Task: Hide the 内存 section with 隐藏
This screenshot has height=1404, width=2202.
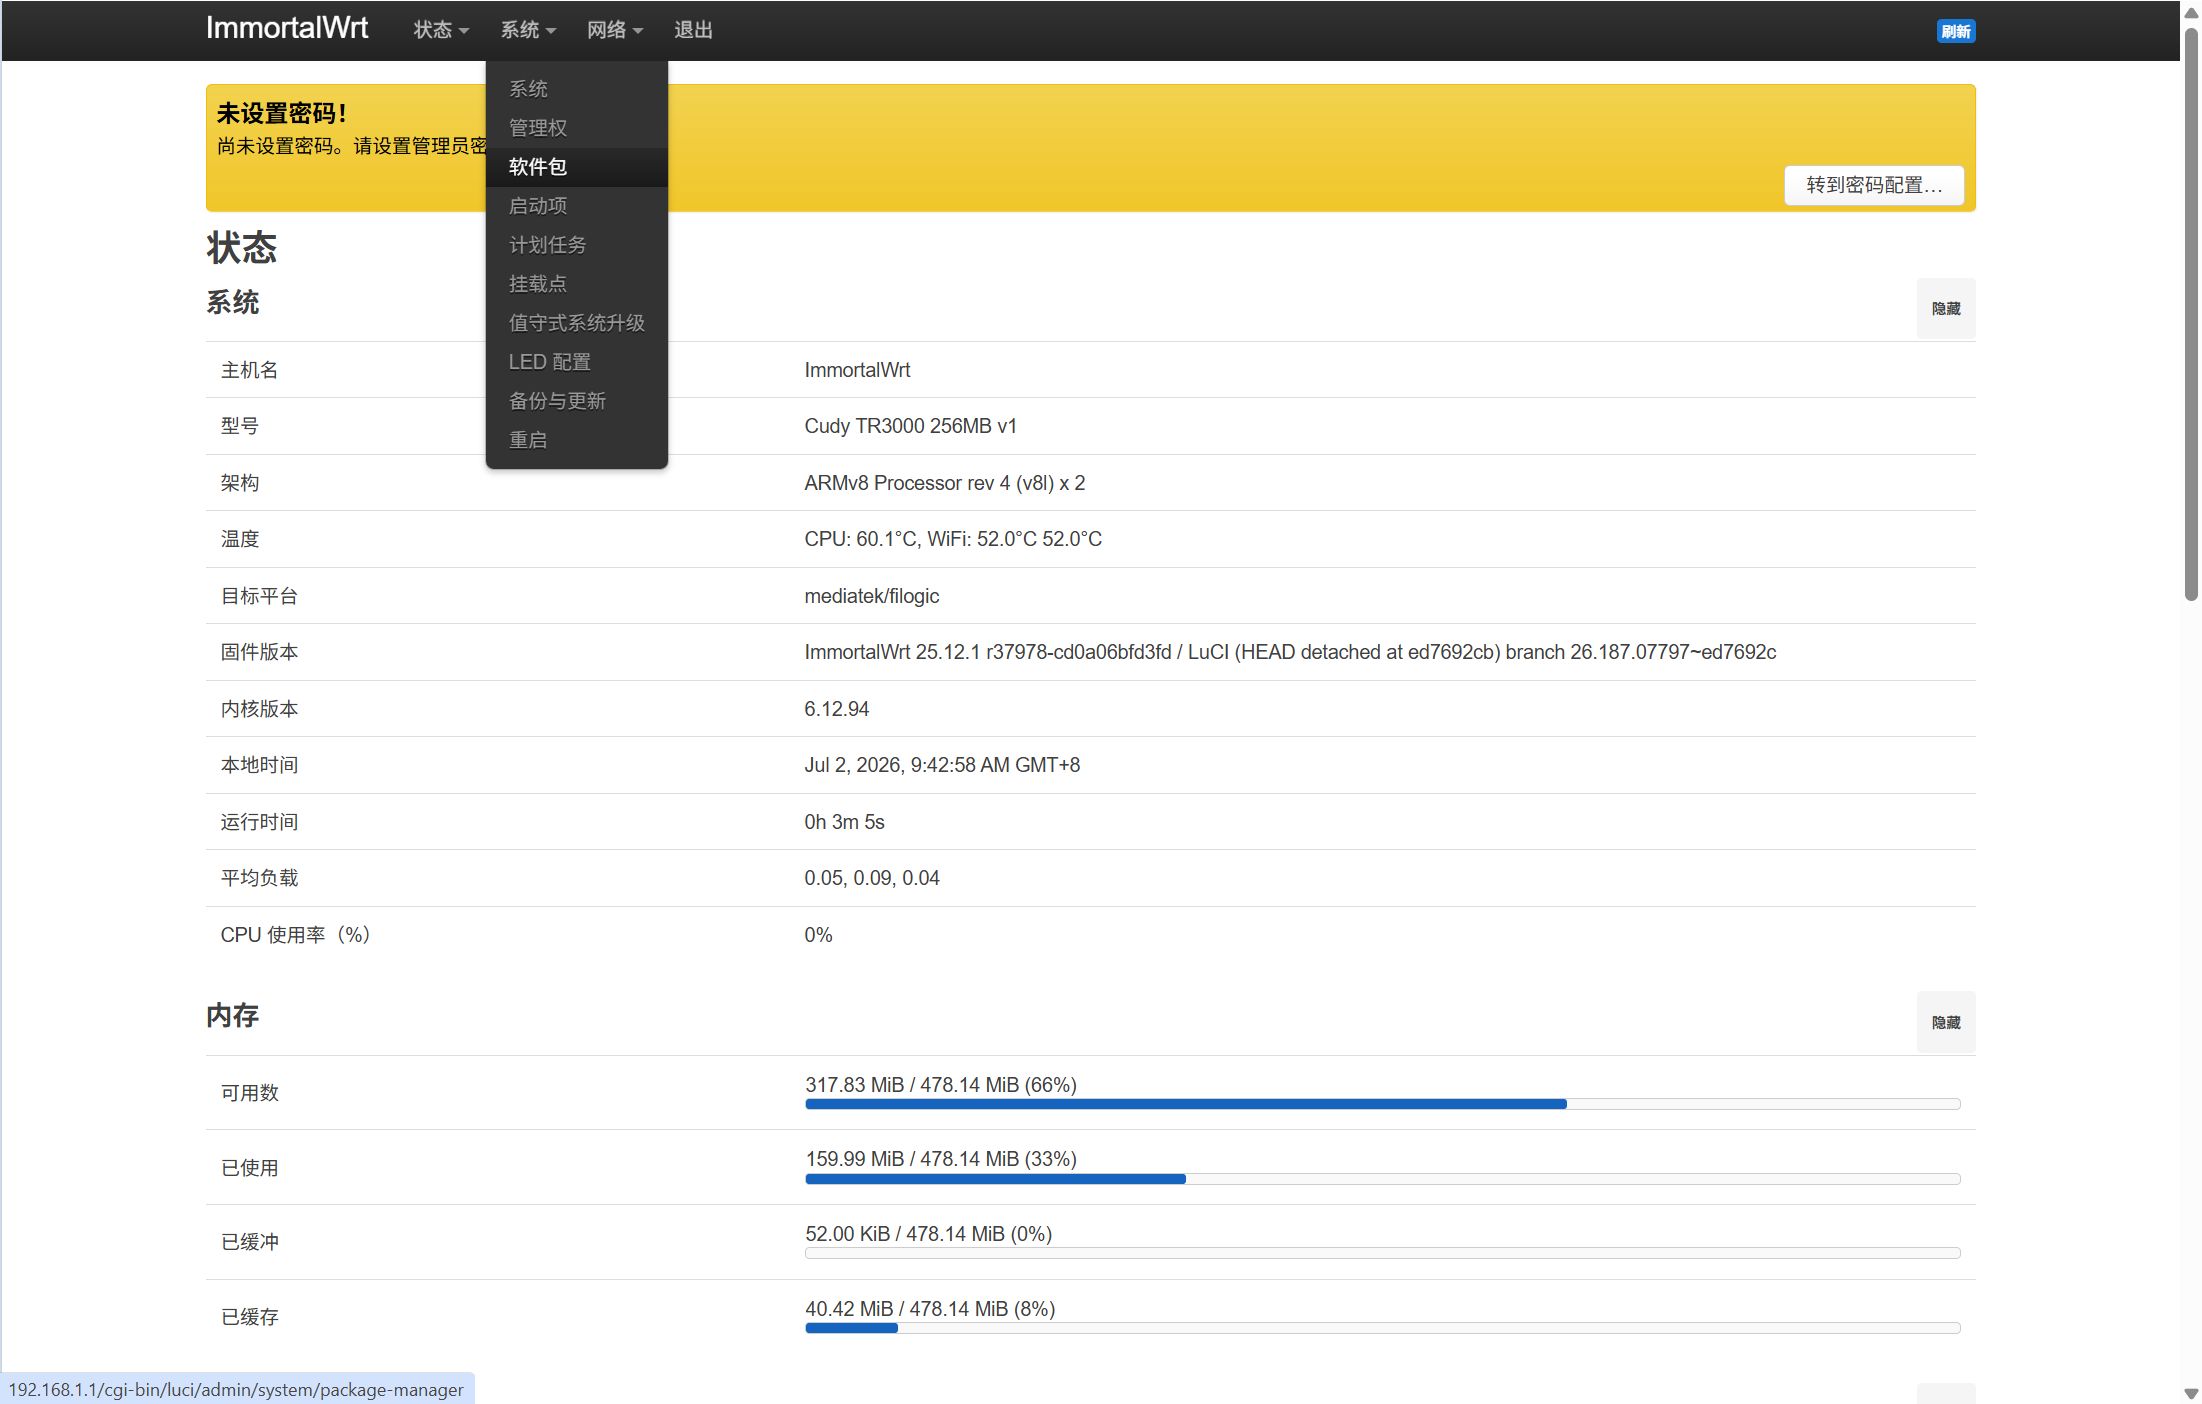Action: click(x=1945, y=1022)
